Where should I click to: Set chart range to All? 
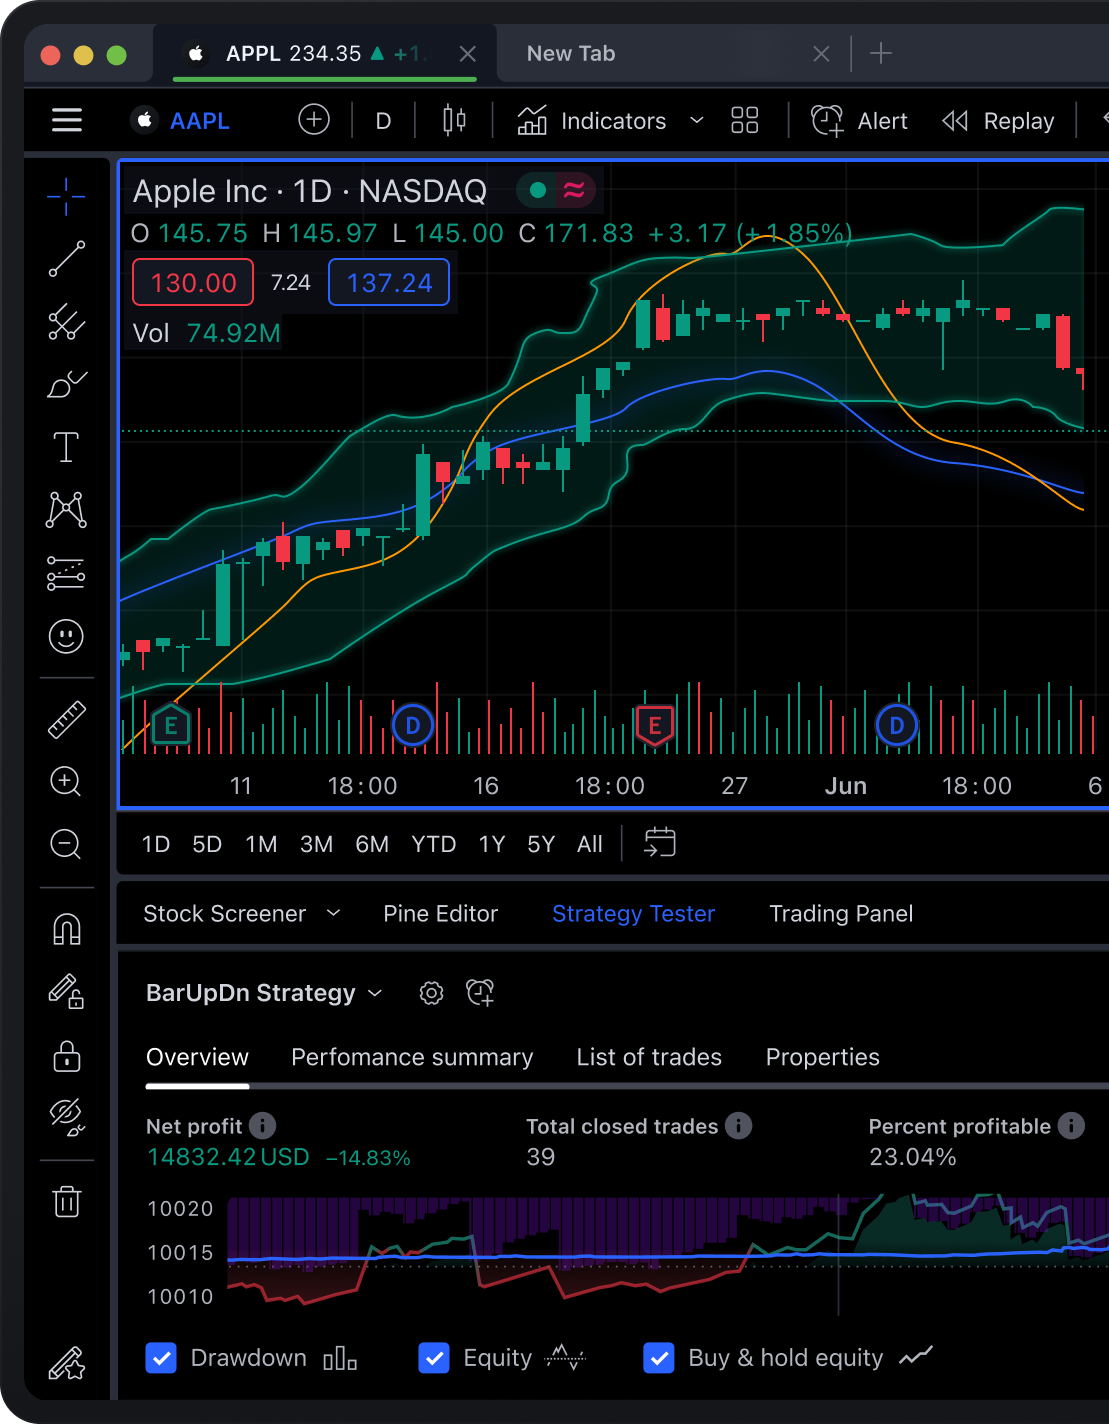(590, 844)
